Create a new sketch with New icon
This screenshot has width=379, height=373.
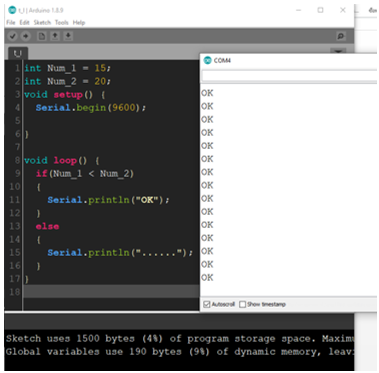(42, 36)
